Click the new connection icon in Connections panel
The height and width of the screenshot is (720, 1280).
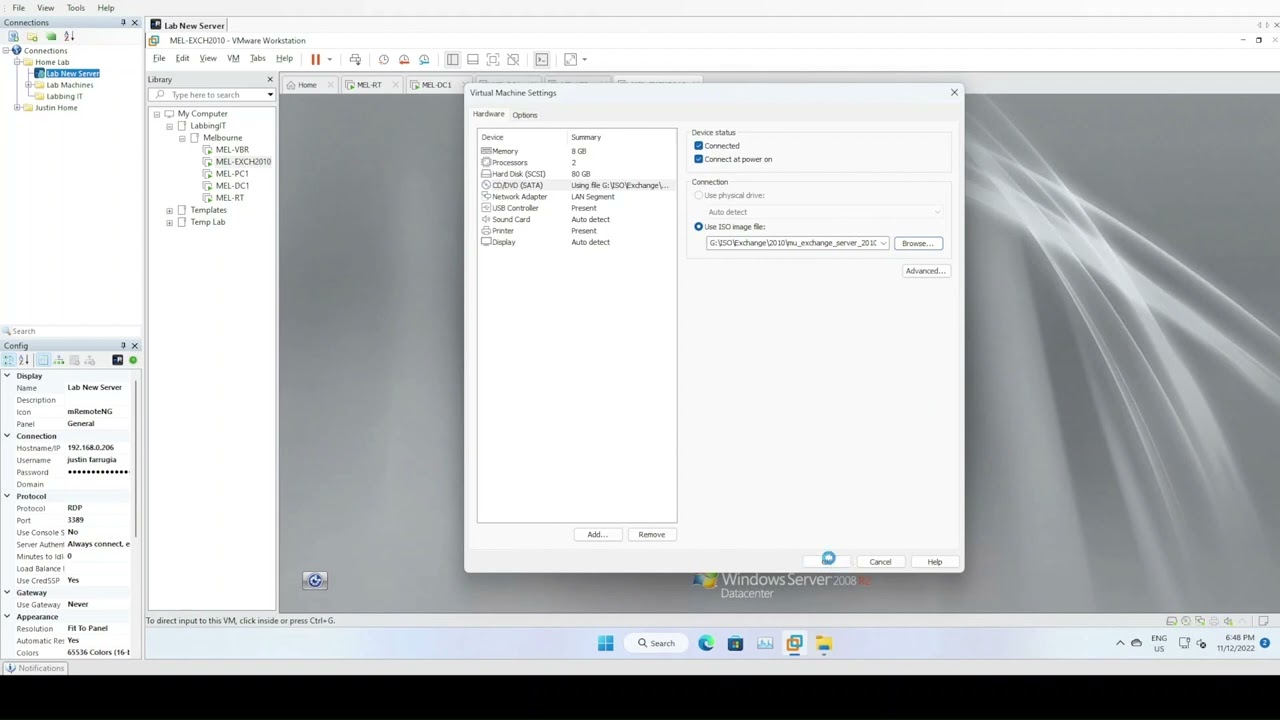pyautogui.click(x=14, y=36)
